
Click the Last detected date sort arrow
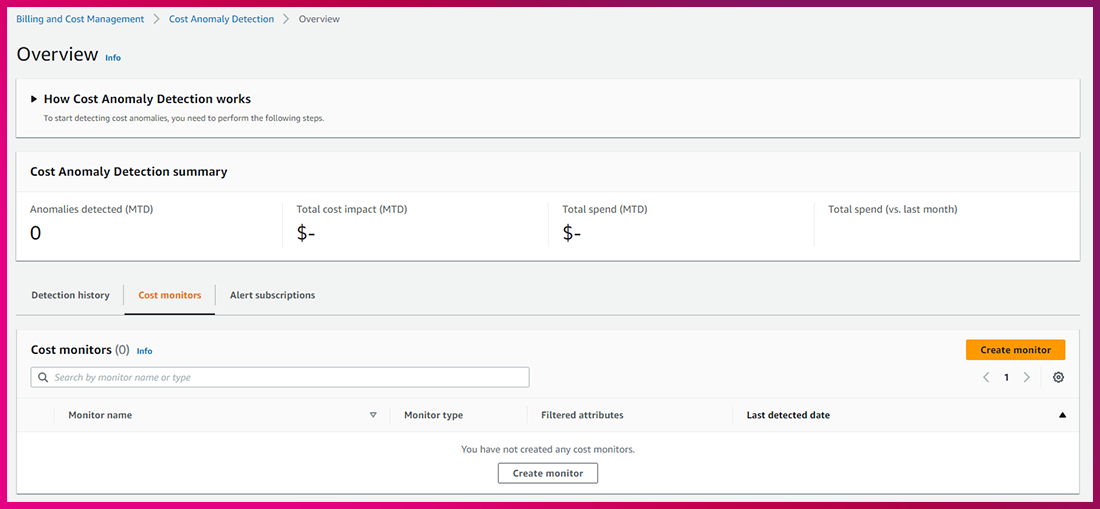pyautogui.click(x=1062, y=415)
